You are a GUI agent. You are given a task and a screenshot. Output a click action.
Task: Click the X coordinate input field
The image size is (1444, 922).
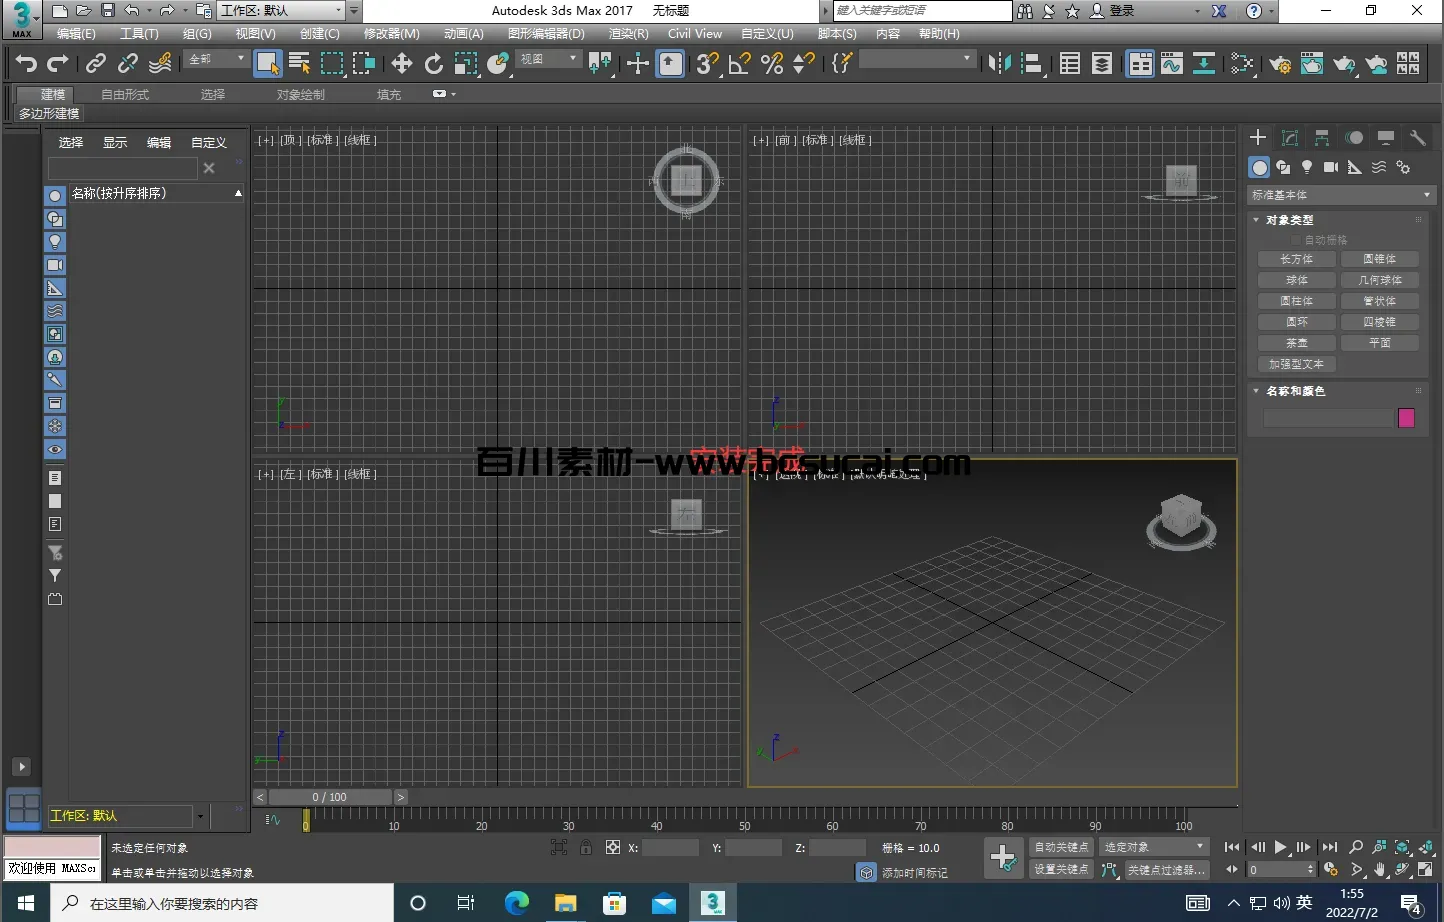click(x=670, y=848)
